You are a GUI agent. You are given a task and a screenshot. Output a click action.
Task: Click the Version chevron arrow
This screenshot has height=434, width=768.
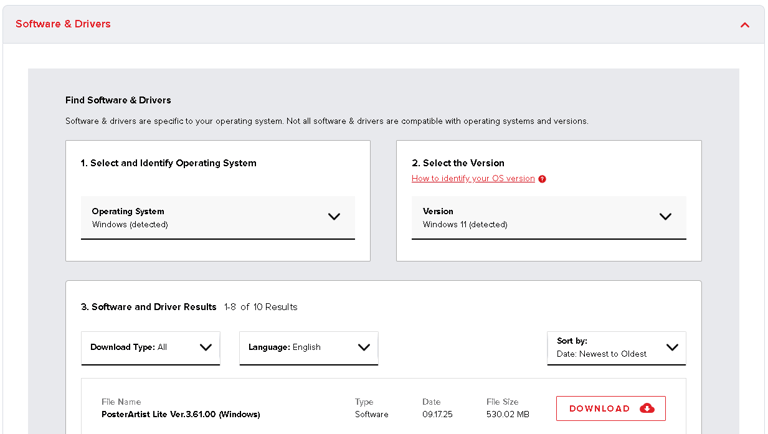pyautogui.click(x=665, y=217)
